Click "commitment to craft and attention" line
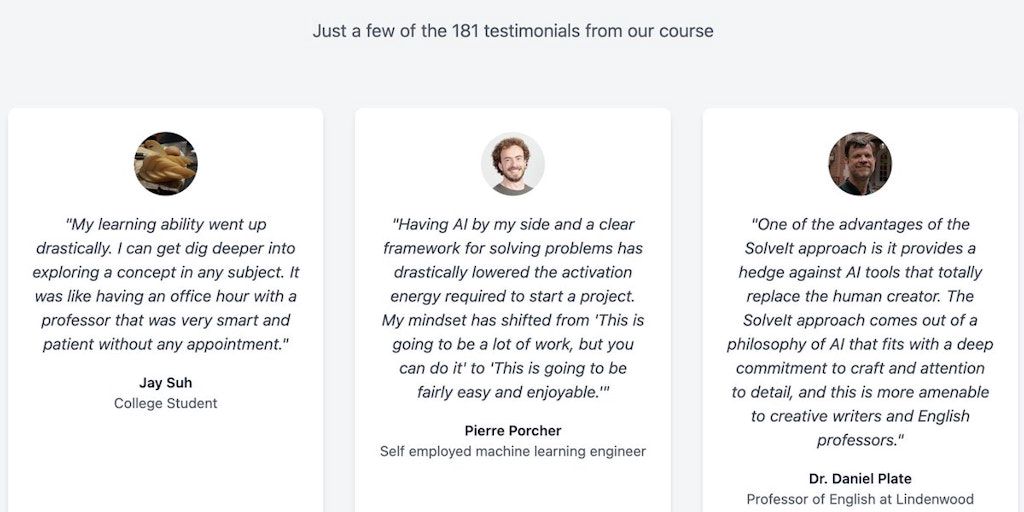1024x512 pixels. [x=860, y=369]
